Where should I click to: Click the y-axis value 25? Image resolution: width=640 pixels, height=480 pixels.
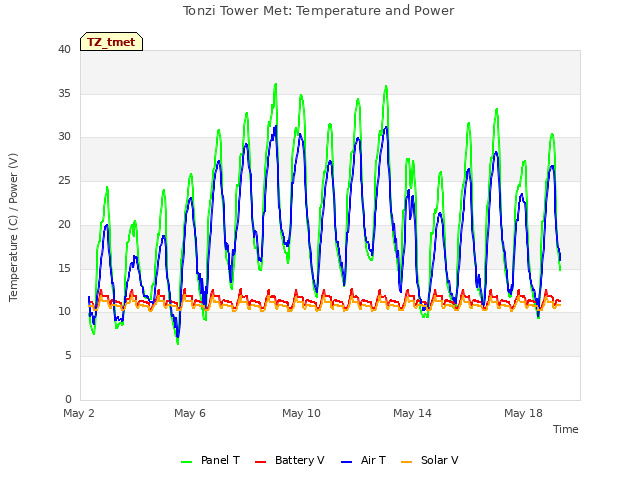[64, 180]
